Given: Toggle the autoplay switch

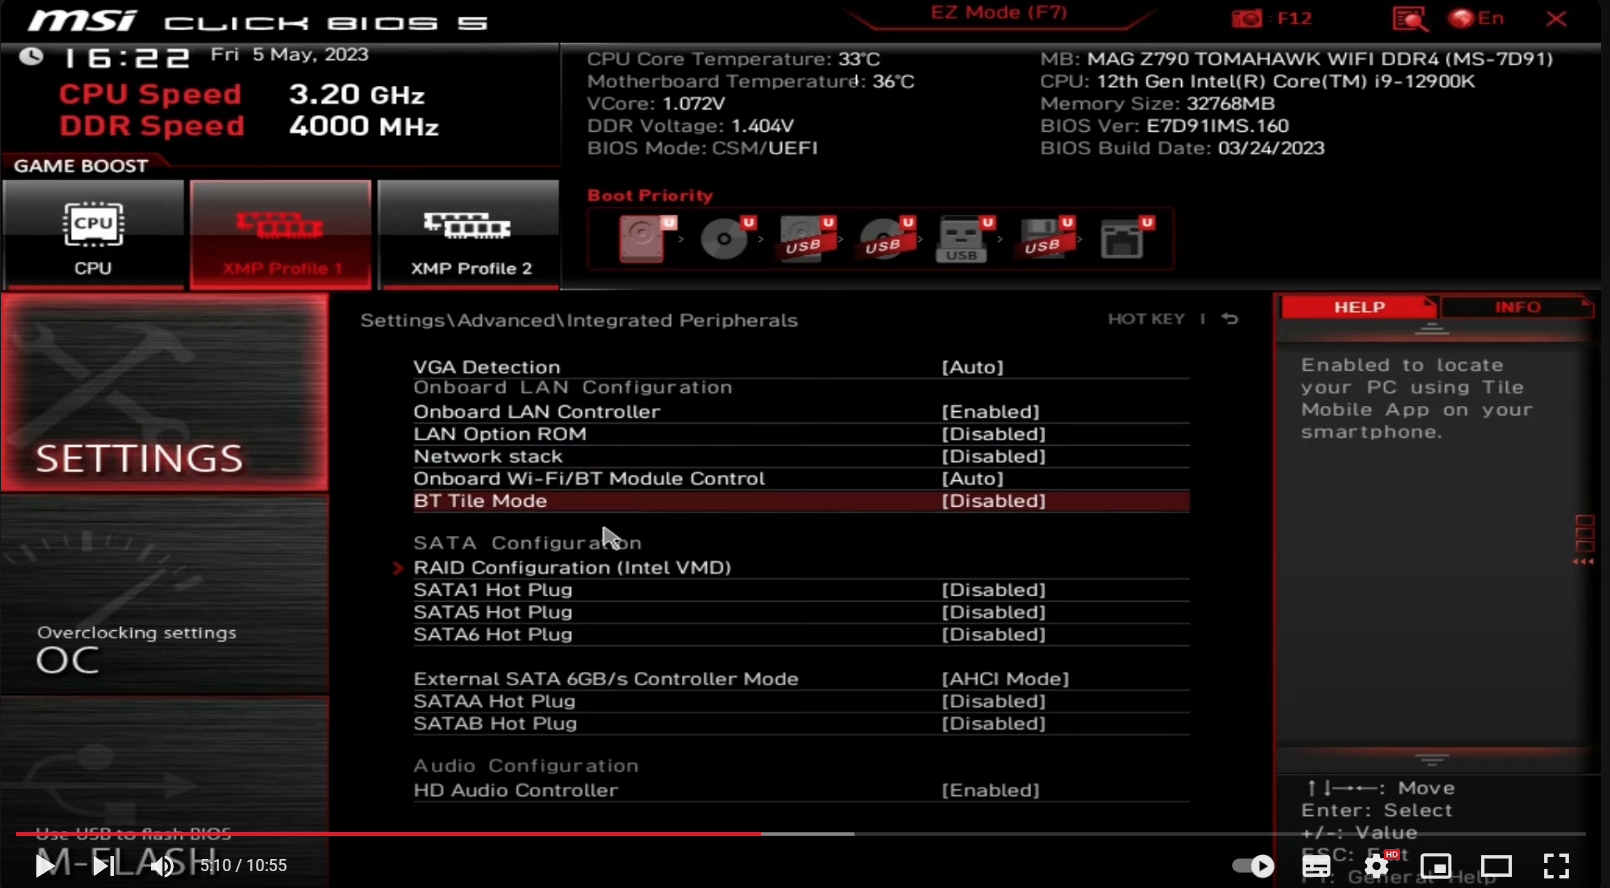Looking at the screenshot, I should pos(1253,865).
